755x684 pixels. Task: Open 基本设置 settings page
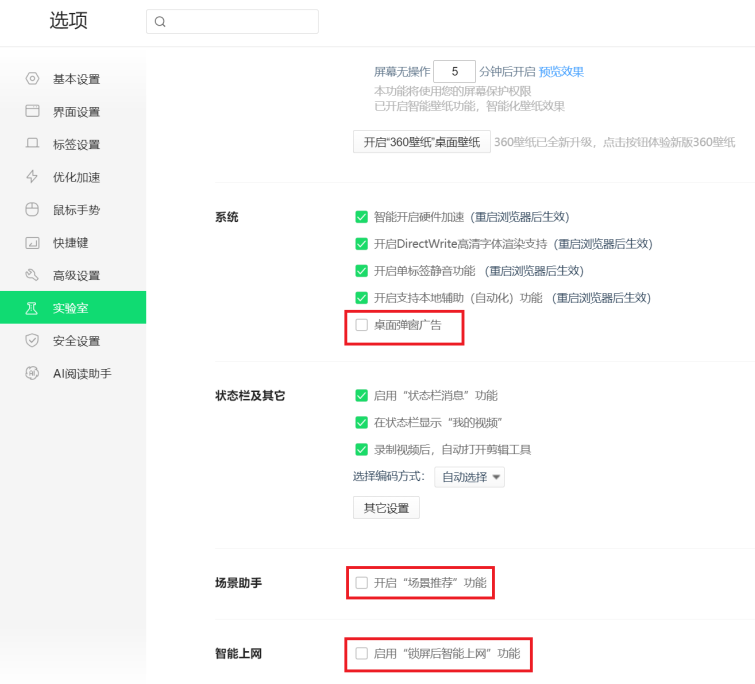(x=73, y=79)
